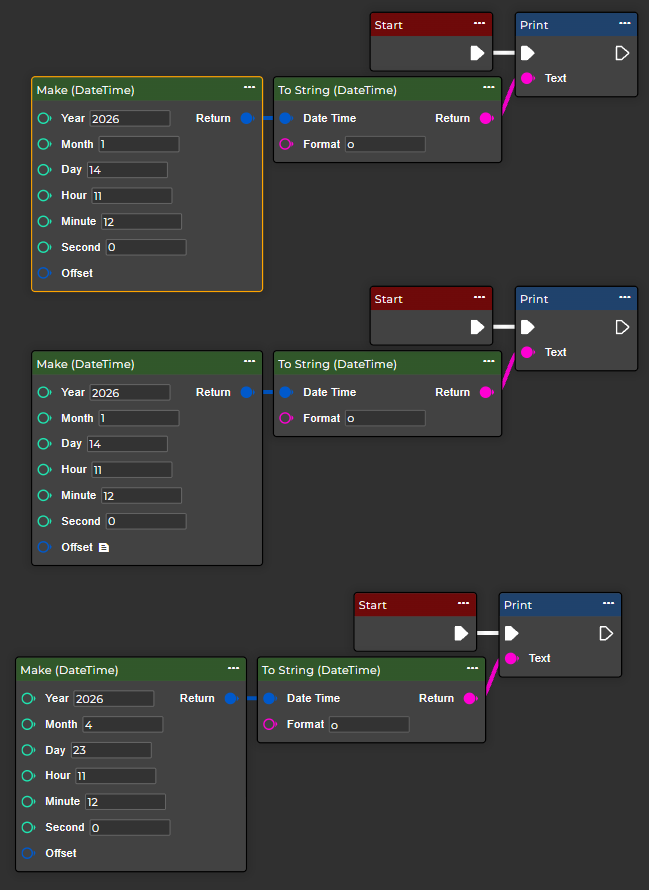Click the document icon beside the middle Offset
This screenshot has width=649, height=890.
[104, 548]
